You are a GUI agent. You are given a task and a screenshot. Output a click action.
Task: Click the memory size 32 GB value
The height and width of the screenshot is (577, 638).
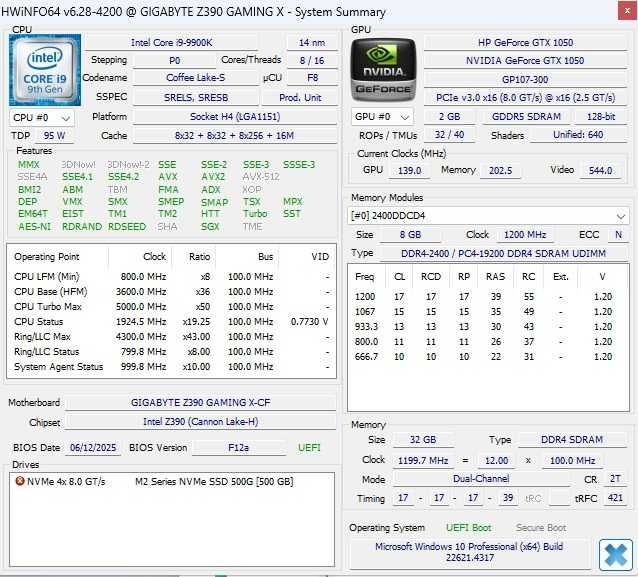click(x=423, y=439)
